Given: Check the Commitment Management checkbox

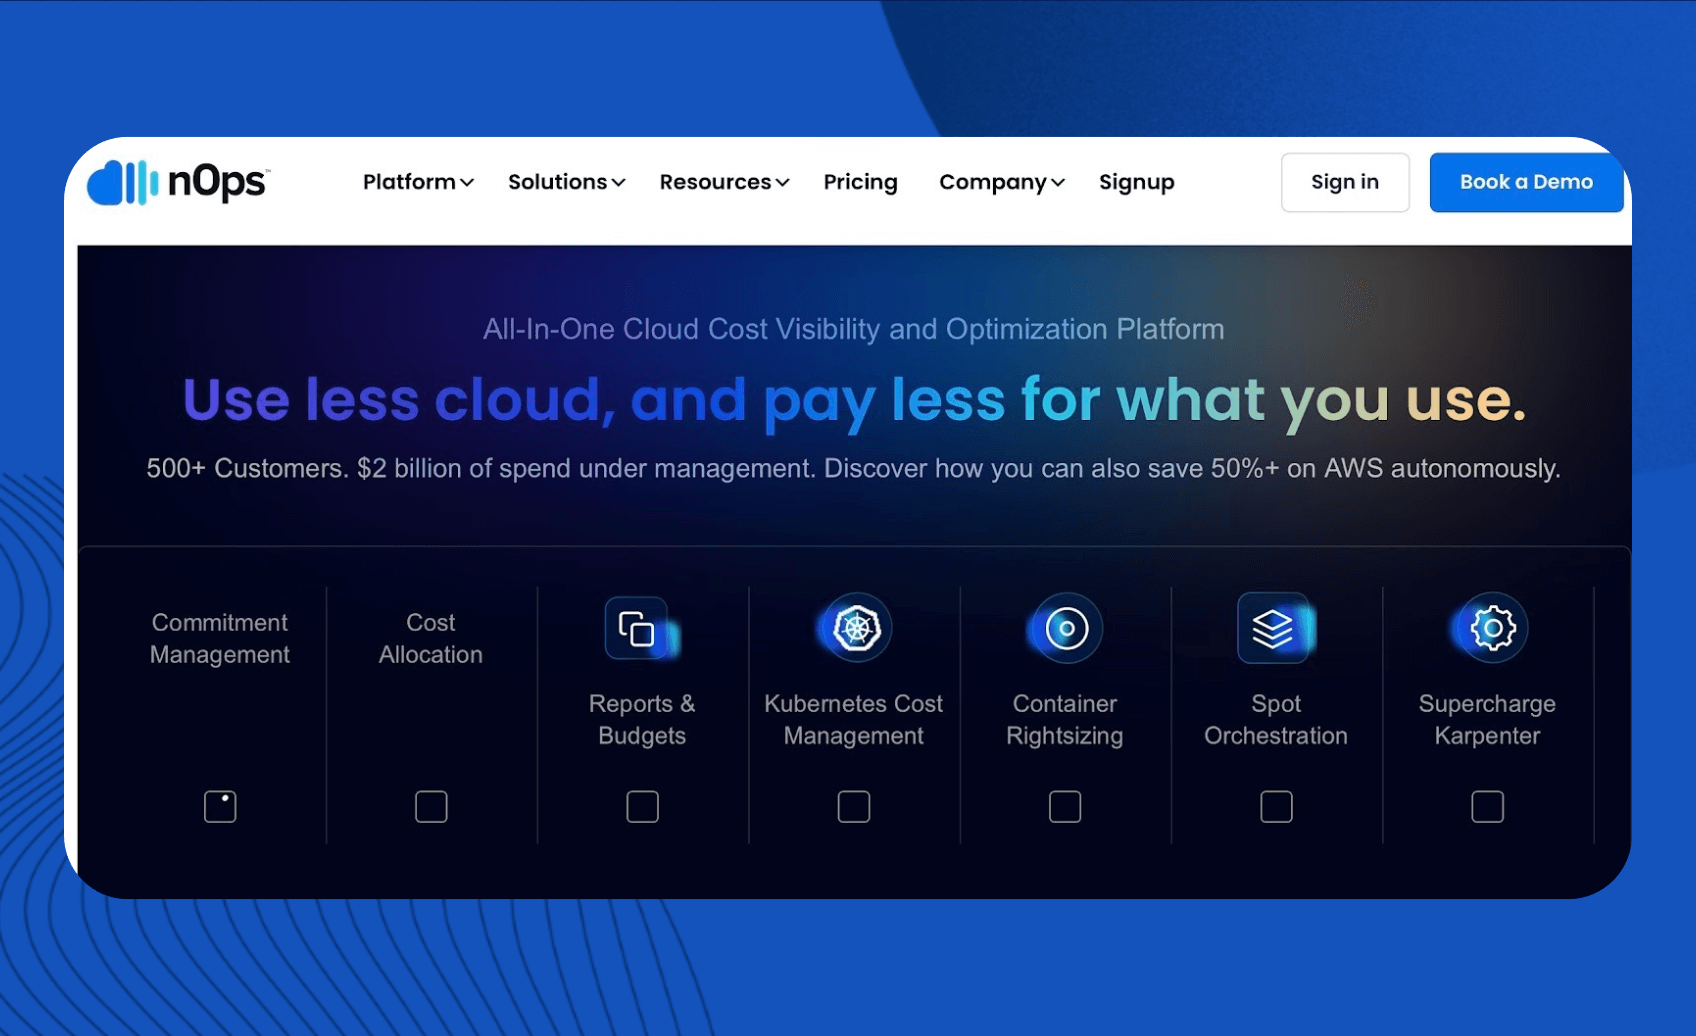Looking at the screenshot, I should pyautogui.click(x=220, y=806).
